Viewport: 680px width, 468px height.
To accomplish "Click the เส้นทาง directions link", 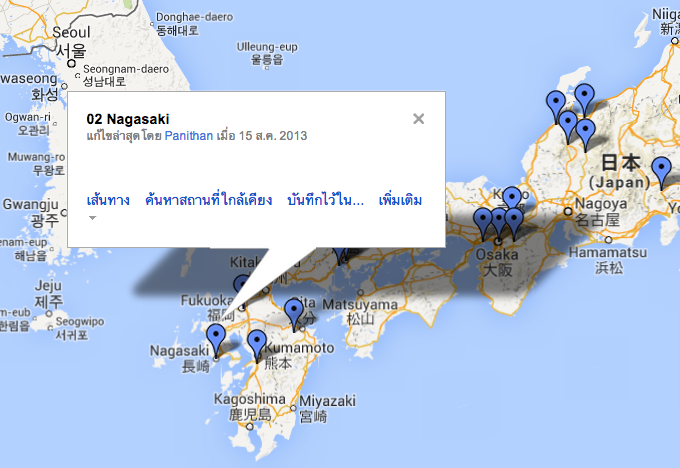I will point(108,200).
